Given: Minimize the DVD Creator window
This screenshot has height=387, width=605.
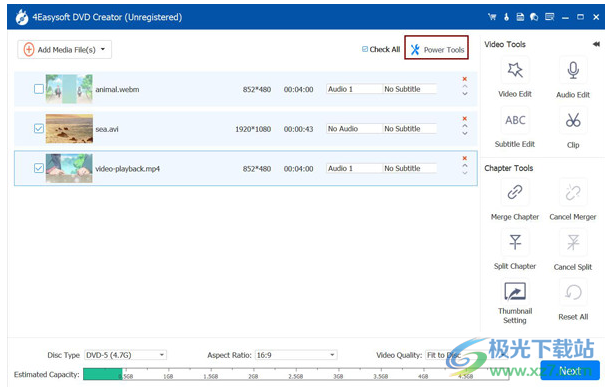Looking at the screenshot, I should [x=565, y=17].
